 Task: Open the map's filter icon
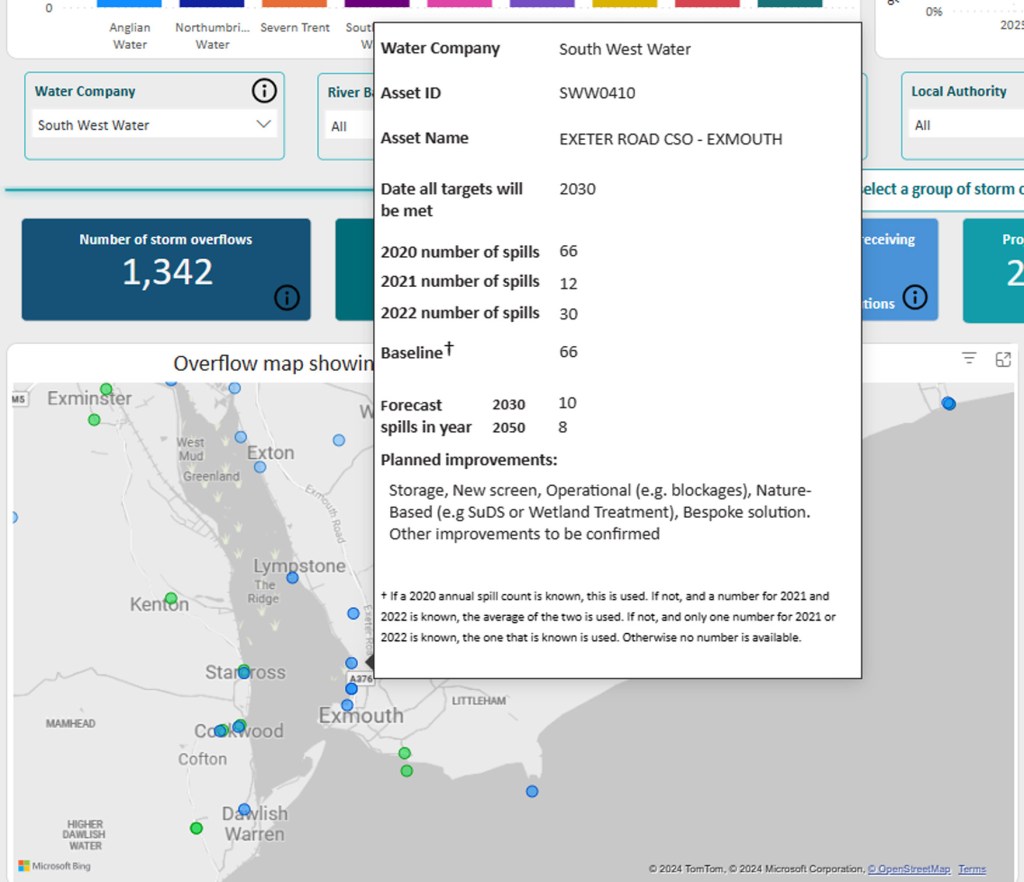[x=969, y=359]
